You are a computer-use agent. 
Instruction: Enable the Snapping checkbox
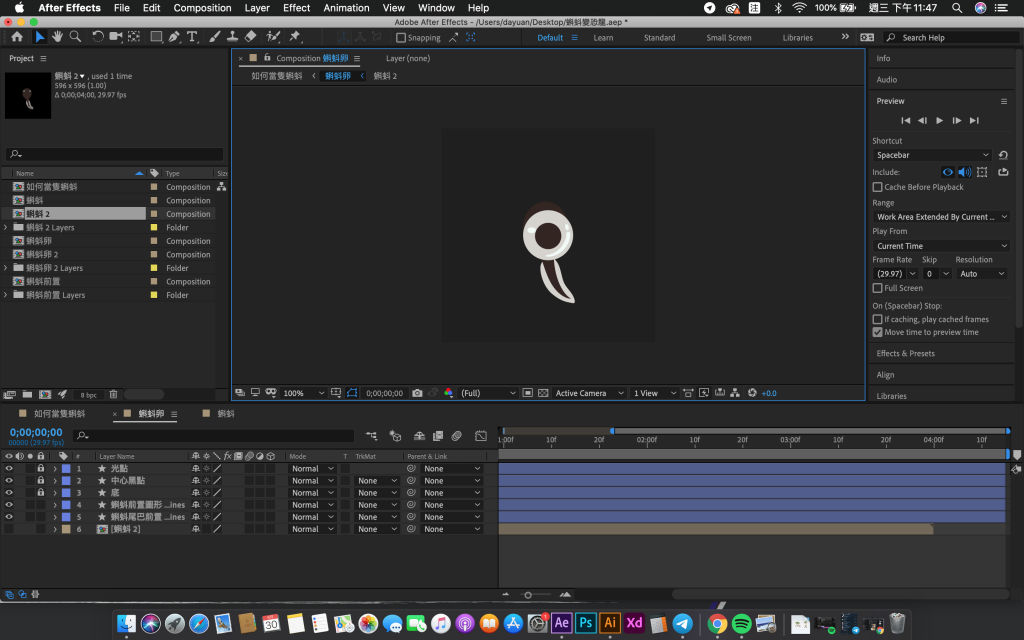click(x=401, y=38)
